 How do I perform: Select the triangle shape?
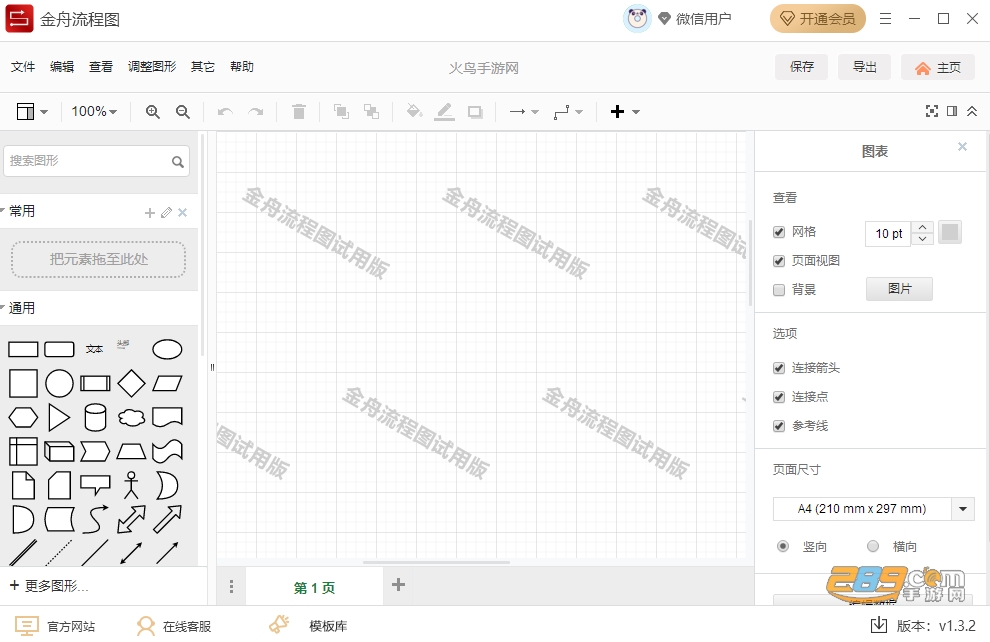pos(59,417)
